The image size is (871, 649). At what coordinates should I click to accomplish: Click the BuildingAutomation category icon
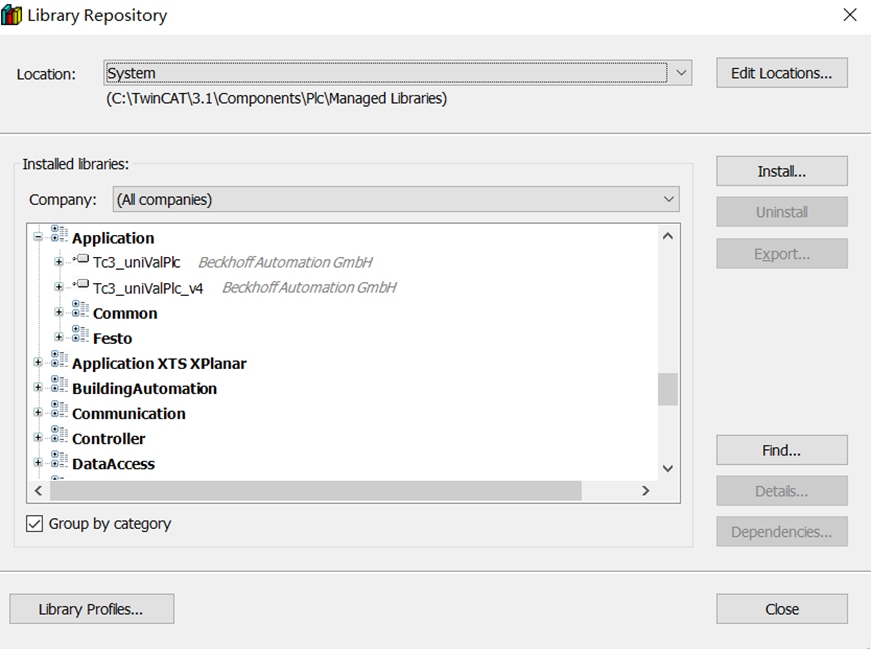(x=59, y=387)
